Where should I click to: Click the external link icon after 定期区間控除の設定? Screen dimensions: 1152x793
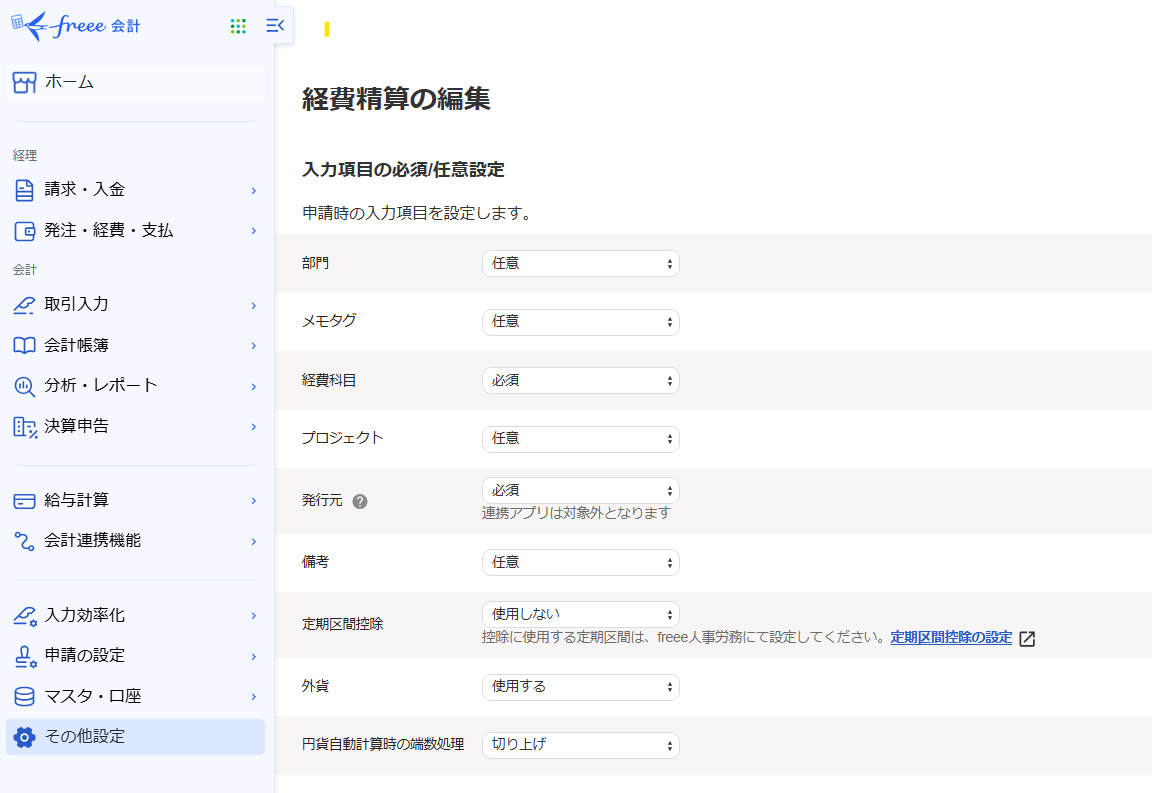pyautogui.click(x=1027, y=639)
